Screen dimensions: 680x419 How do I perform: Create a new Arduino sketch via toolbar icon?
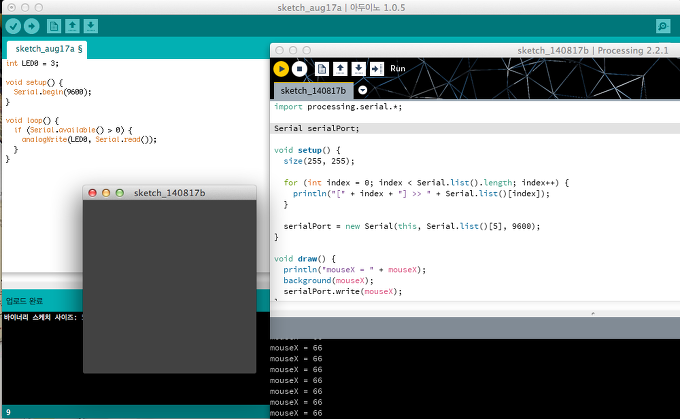54,26
